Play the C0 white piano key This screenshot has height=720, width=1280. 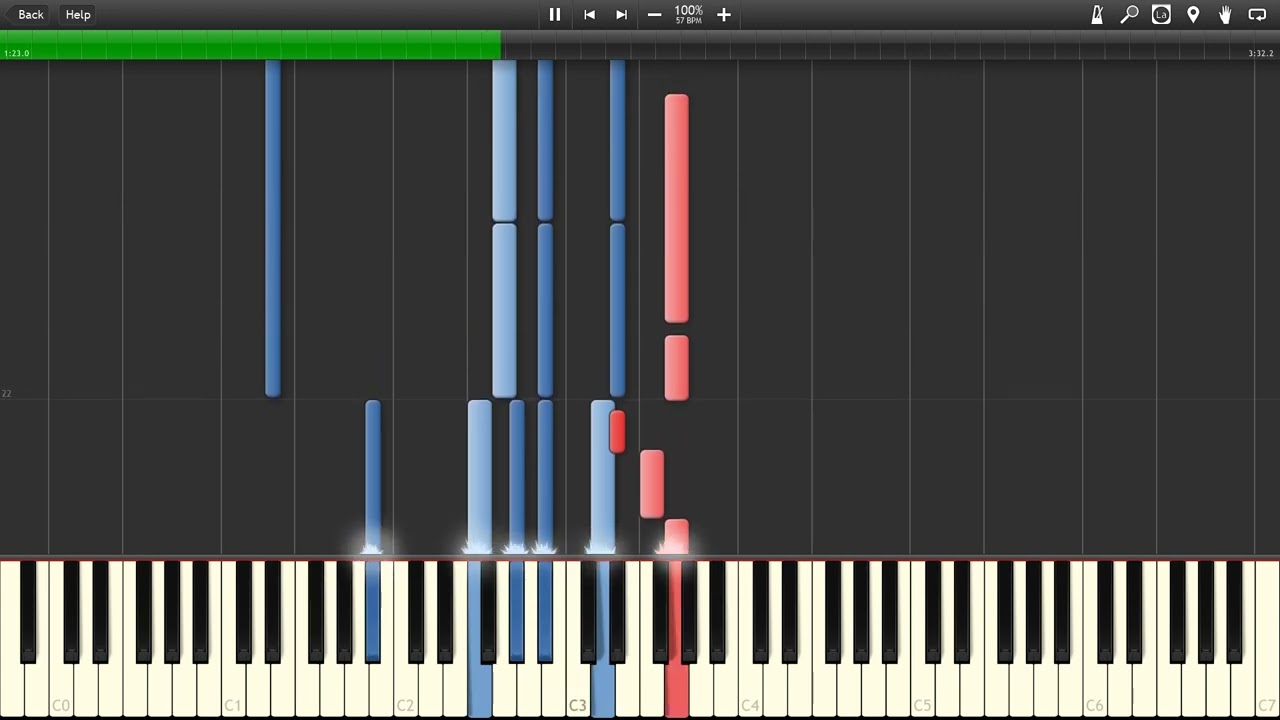[x=61, y=690]
